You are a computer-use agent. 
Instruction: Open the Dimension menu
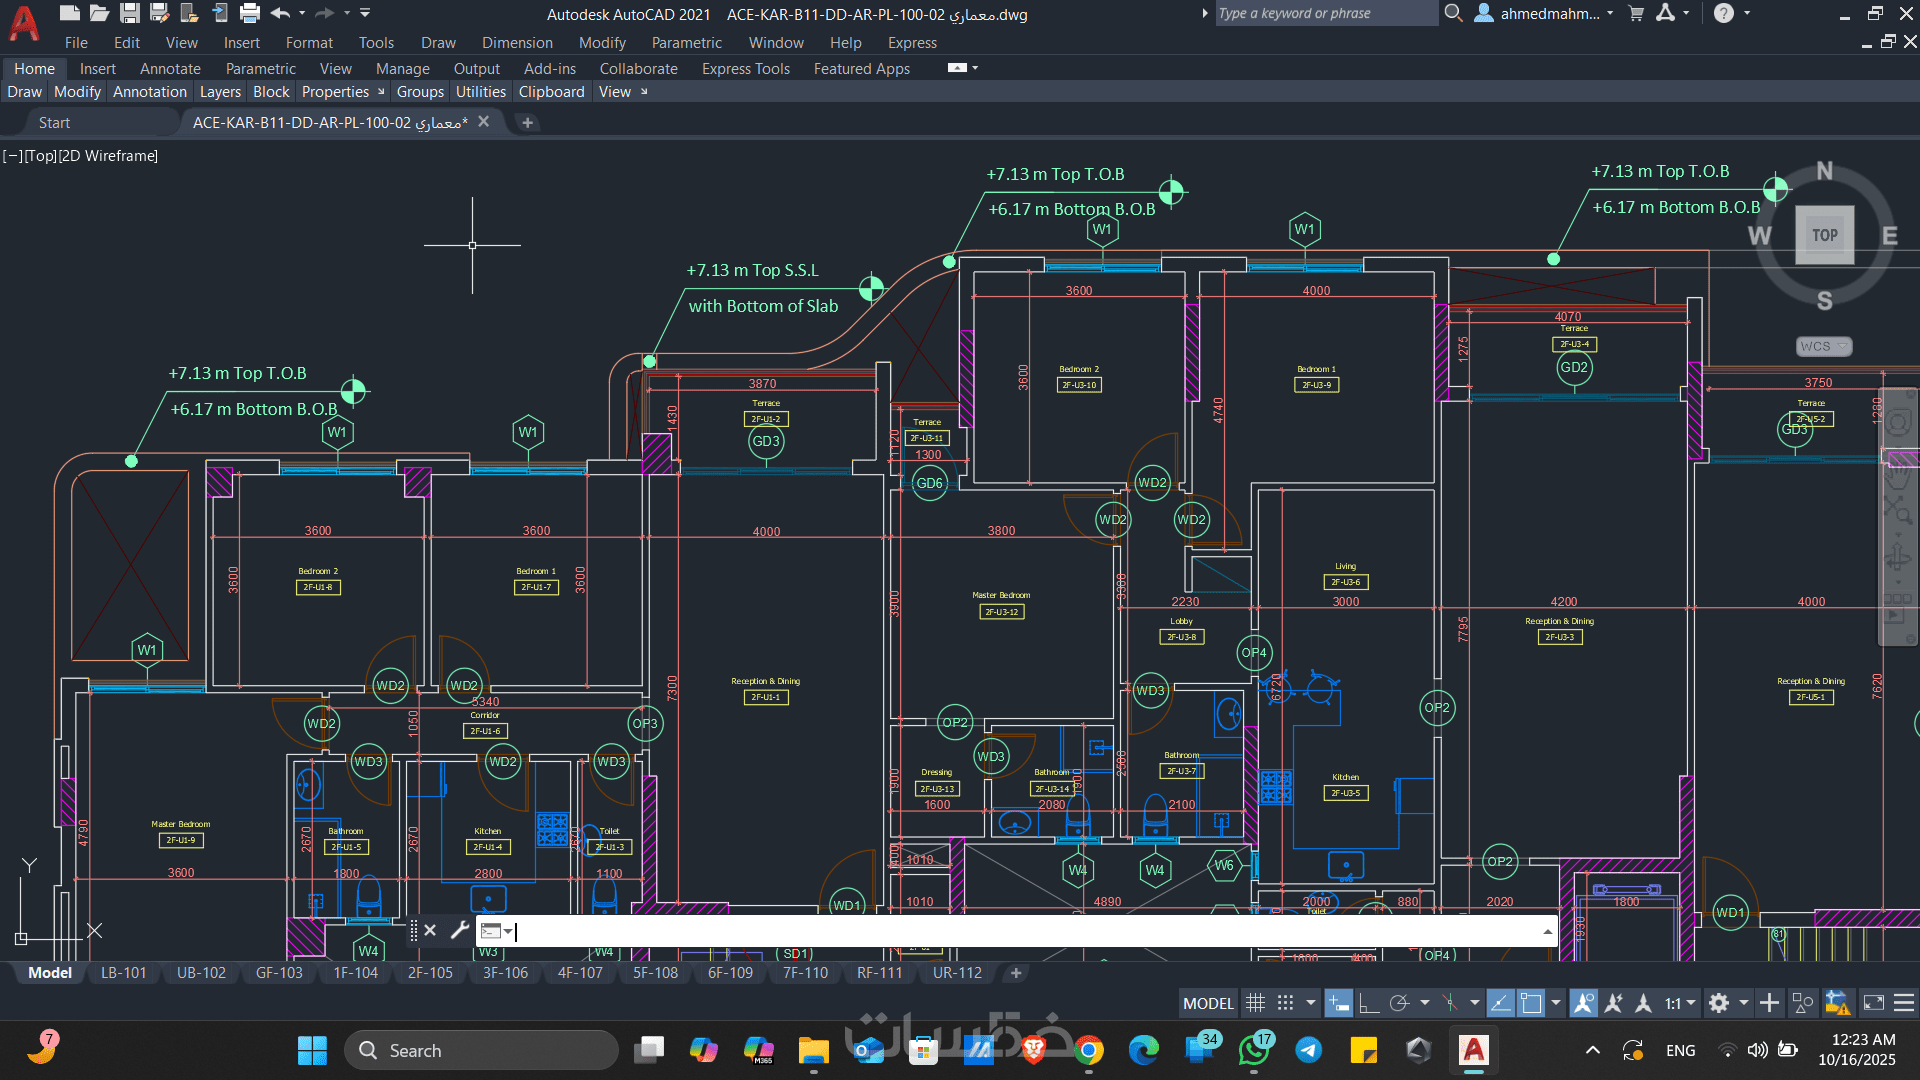click(x=517, y=43)
